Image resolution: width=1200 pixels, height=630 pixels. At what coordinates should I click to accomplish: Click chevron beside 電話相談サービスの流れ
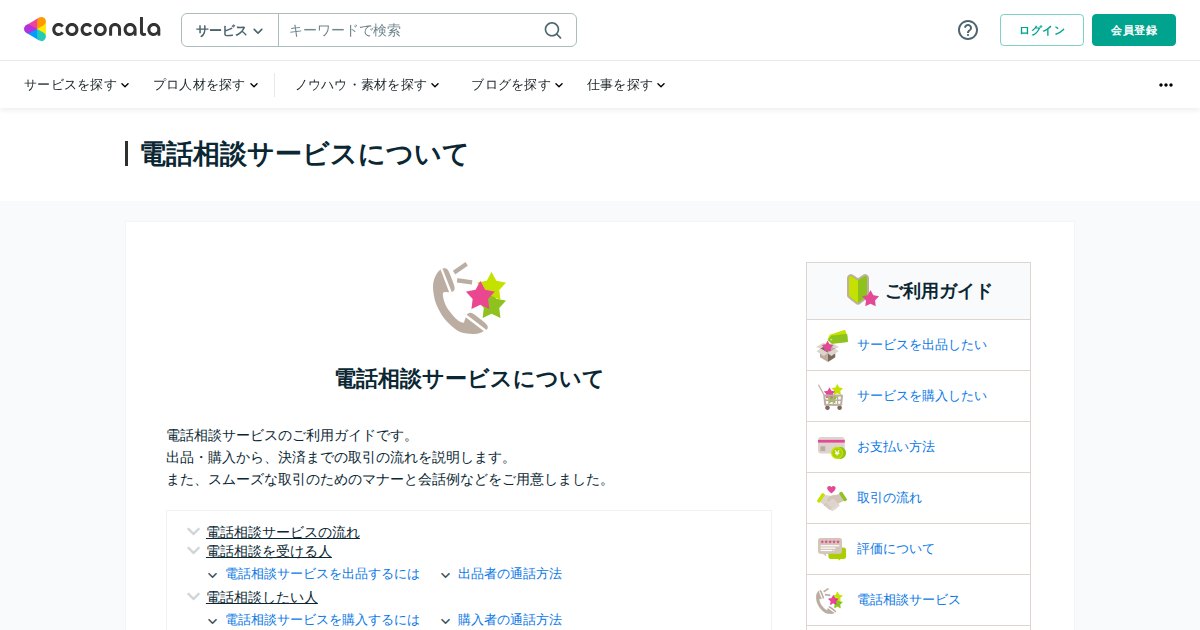click(193, 532)
